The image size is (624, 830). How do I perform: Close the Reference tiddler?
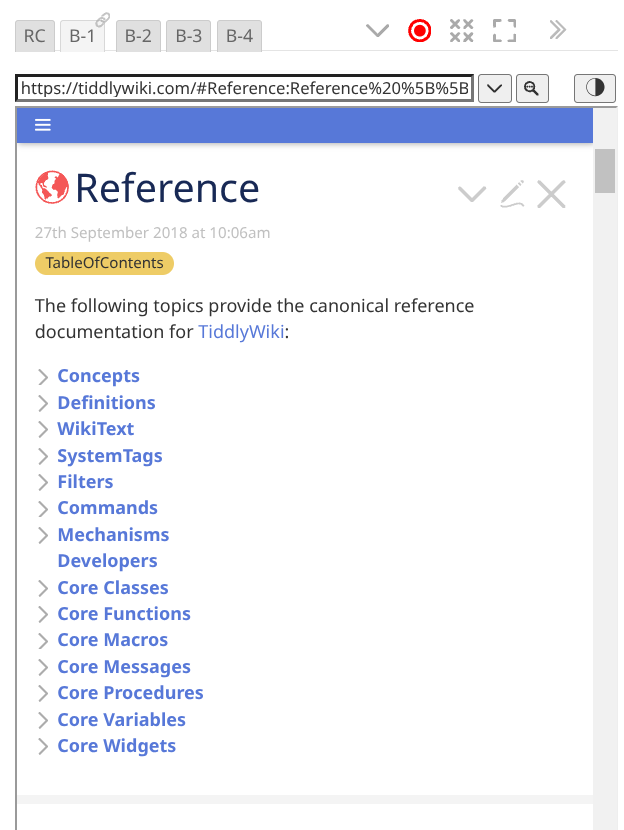(x=551, y=194)
